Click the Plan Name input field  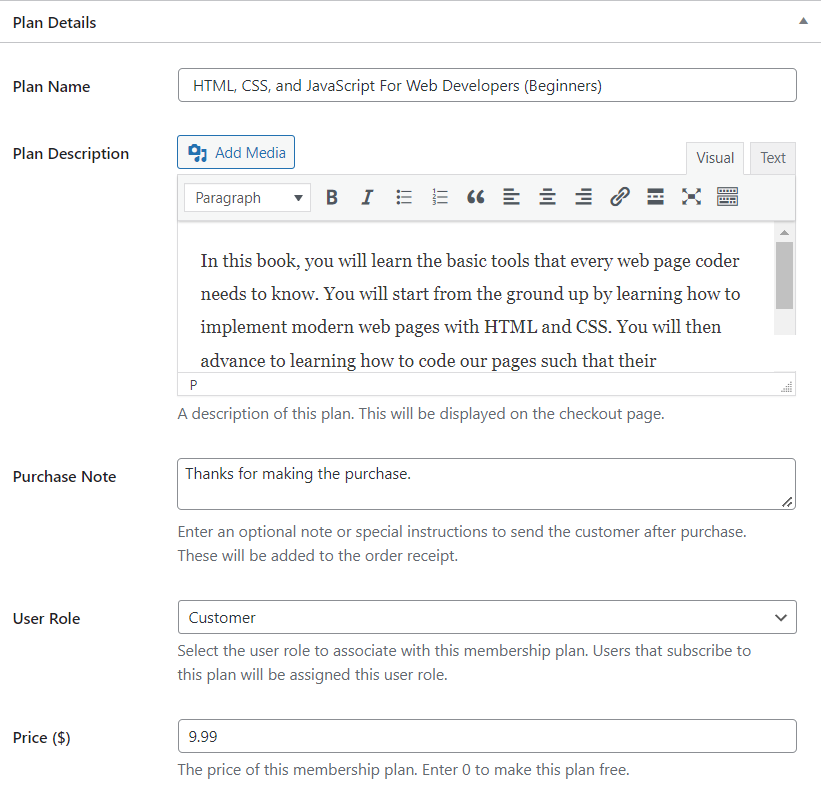(487, 85)
